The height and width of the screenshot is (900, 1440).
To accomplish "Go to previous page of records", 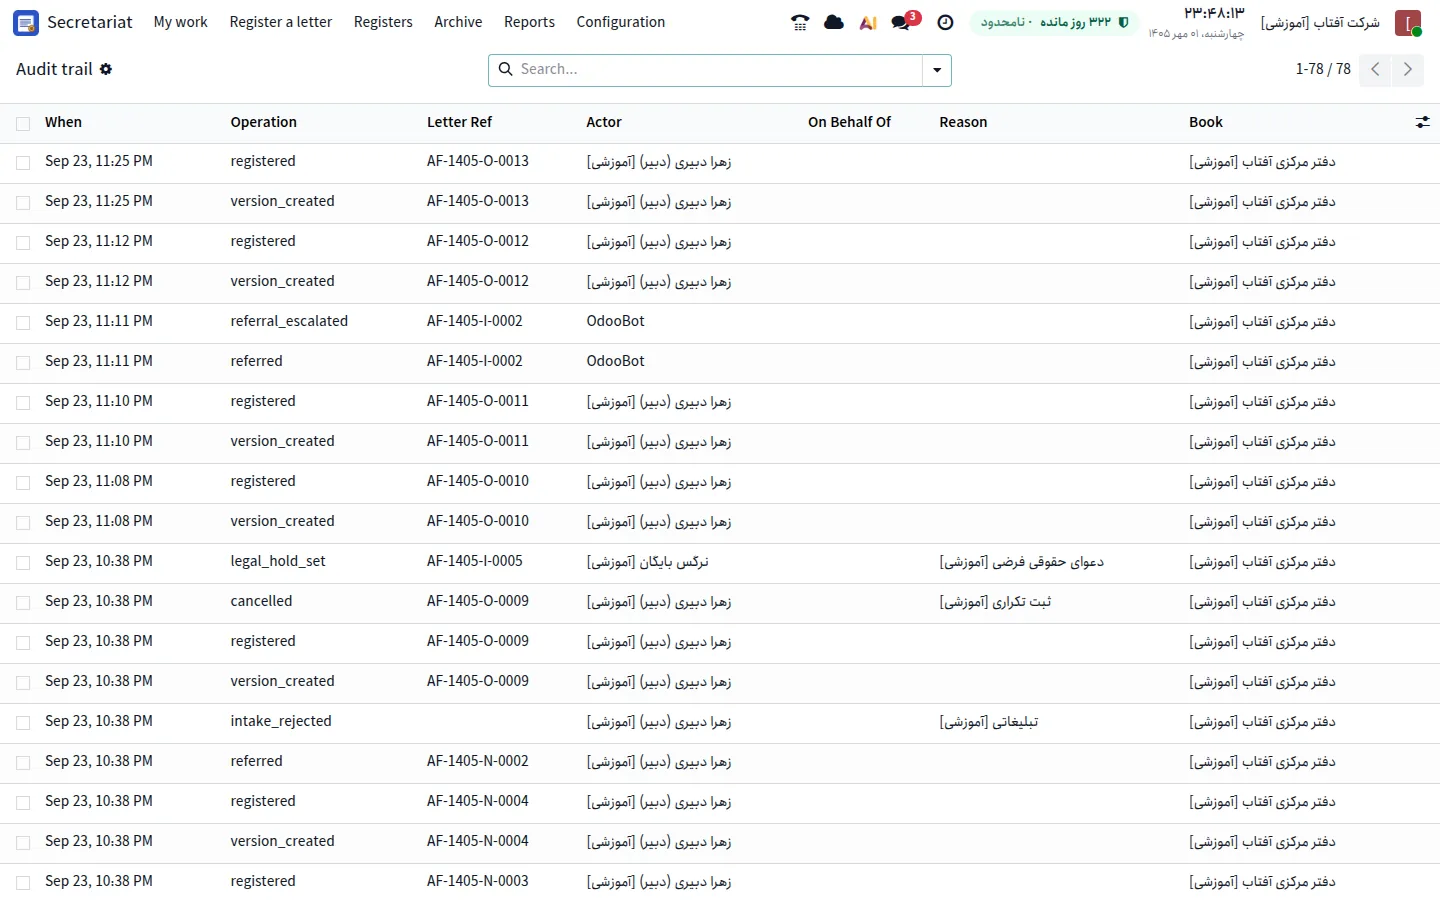I will point(1375,69).
